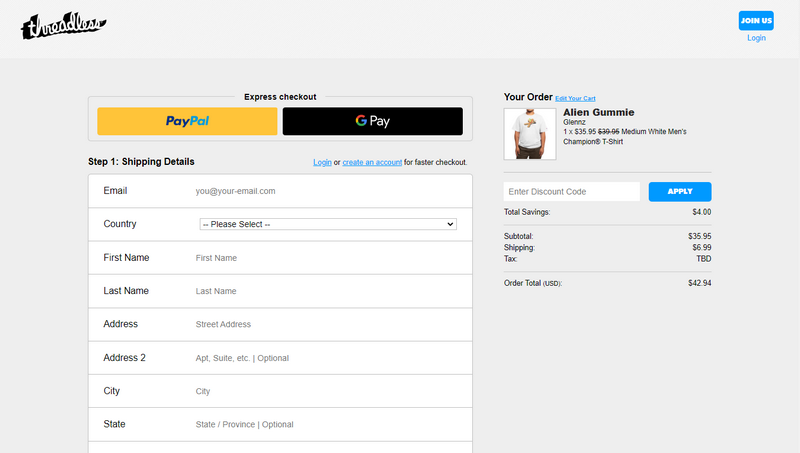Viewport: 800px width, 453px height.
Task: Focus the Street Address field
Action: (x=326, y=324)
